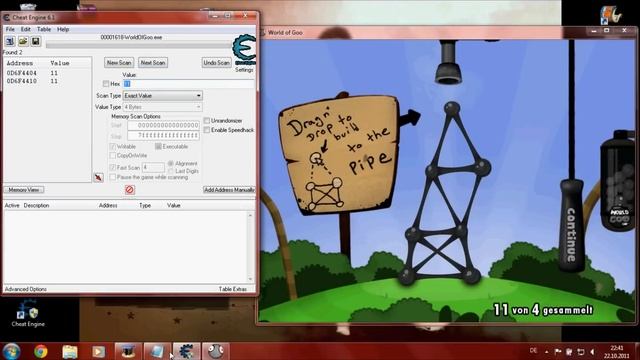Screen dimensions: 640x360
Task: Click the volume speaker tray icon
Action: [593, 351]
